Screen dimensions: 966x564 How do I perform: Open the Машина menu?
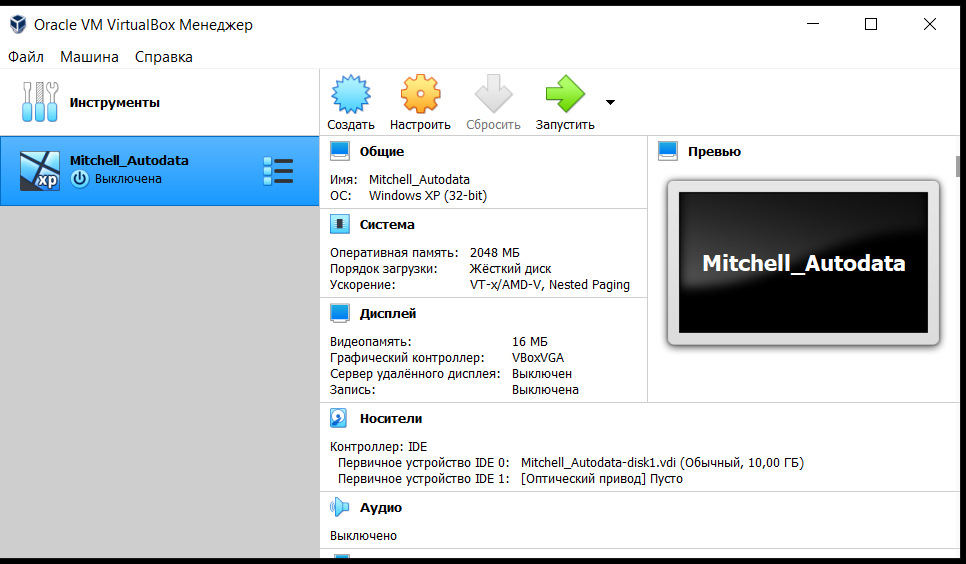tap(89, 57)
